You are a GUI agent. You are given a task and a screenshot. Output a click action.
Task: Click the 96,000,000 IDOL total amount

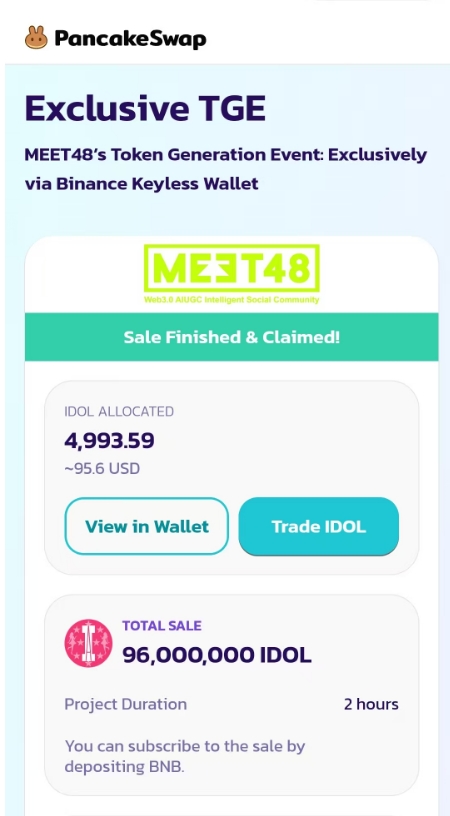[217, 655]
